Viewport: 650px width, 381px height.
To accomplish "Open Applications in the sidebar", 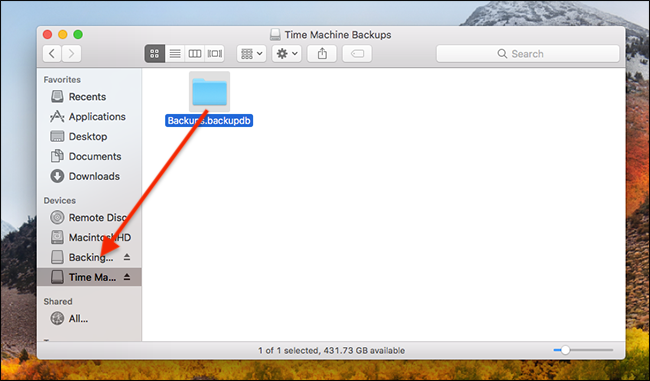I will pos(89,116).
